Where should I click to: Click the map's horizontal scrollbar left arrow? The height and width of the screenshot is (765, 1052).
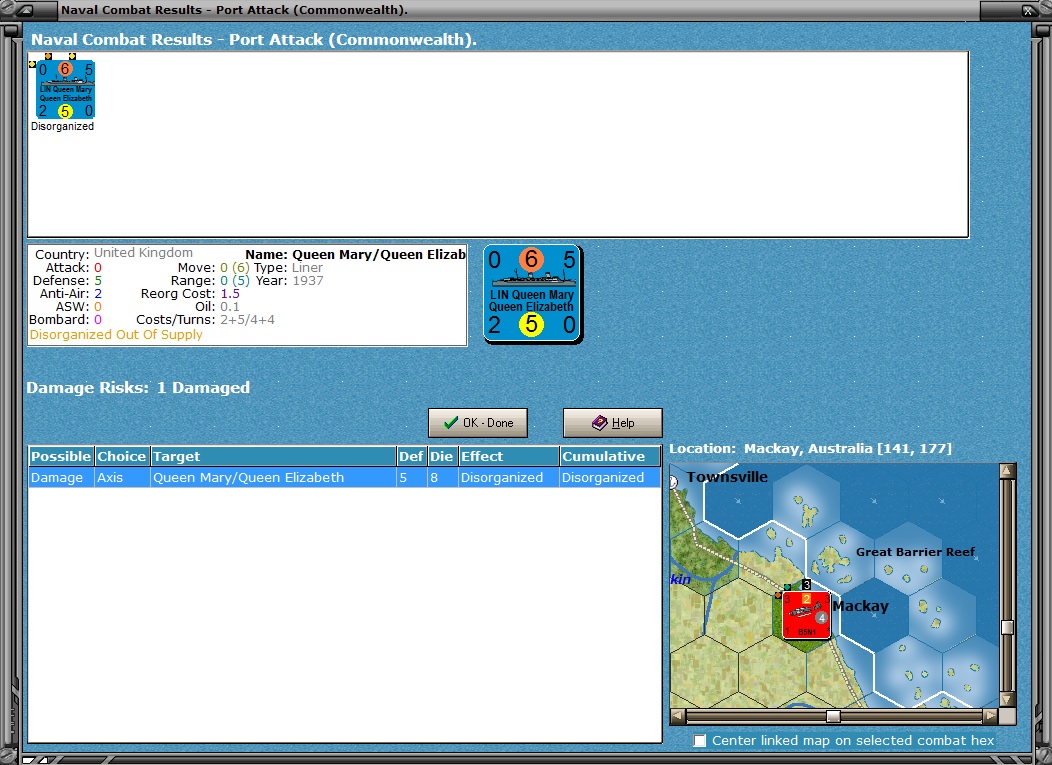tap(677, 716)
